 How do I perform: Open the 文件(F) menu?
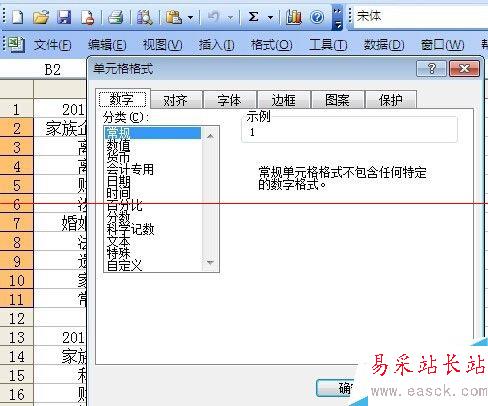53,45
